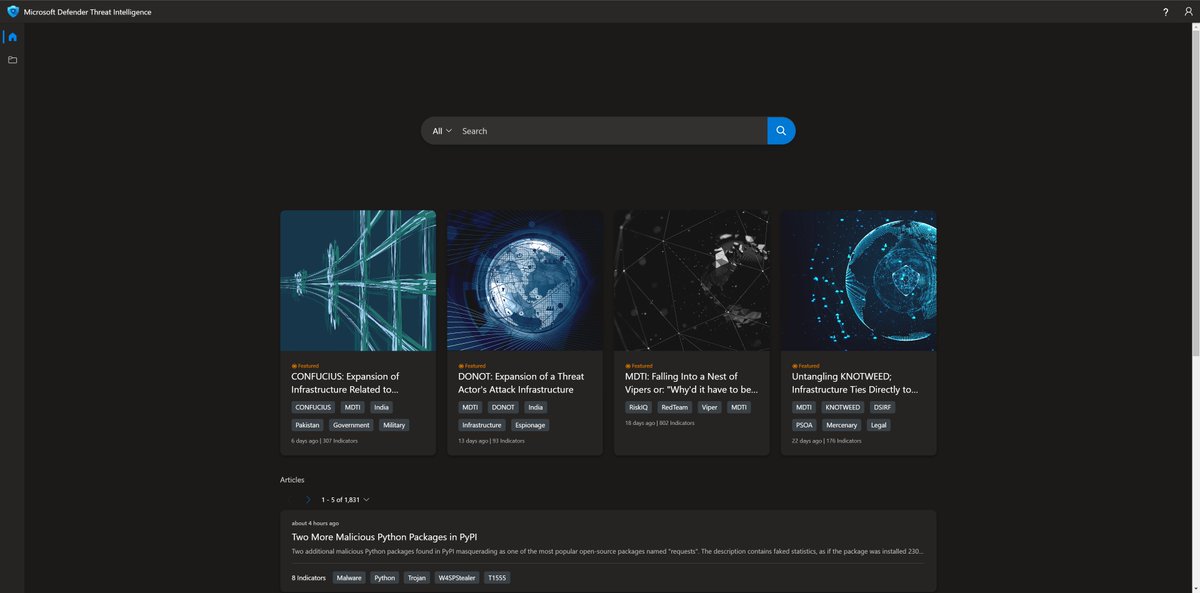
Task: Select the MDTI tag on the CONFUCIUS card
Action: [352, 407]
